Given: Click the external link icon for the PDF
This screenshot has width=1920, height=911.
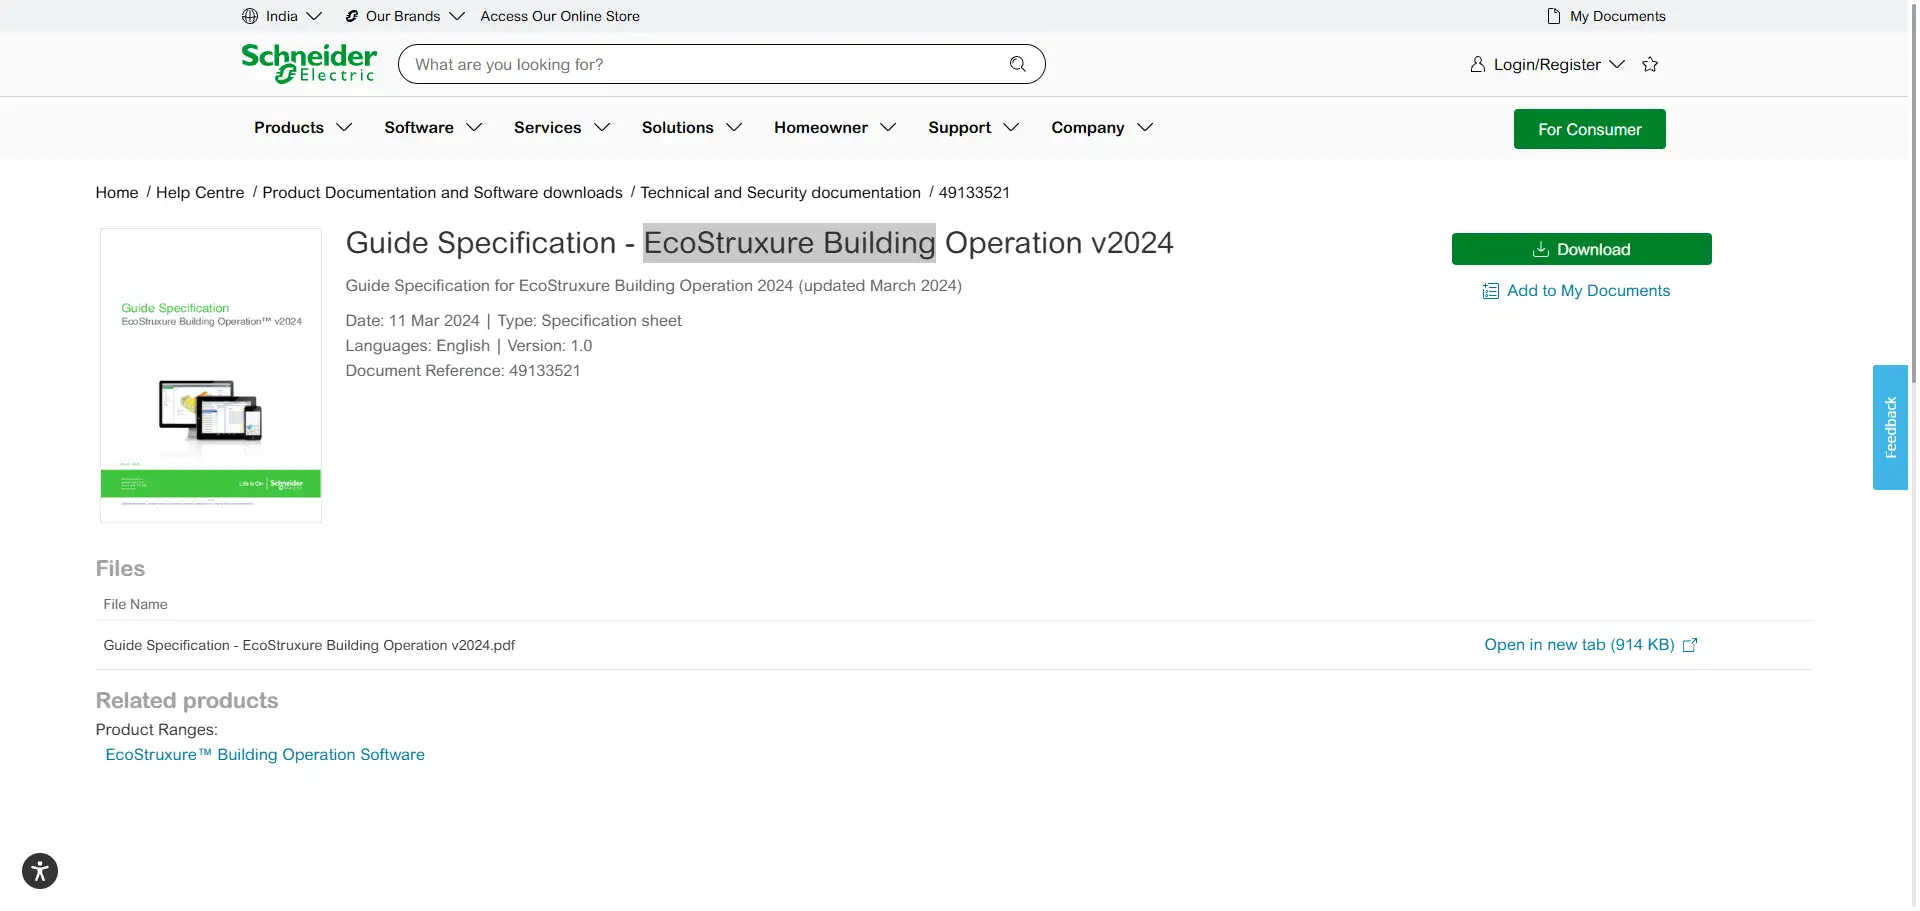Looking at the screenshot, I should tap(1690, 645).
